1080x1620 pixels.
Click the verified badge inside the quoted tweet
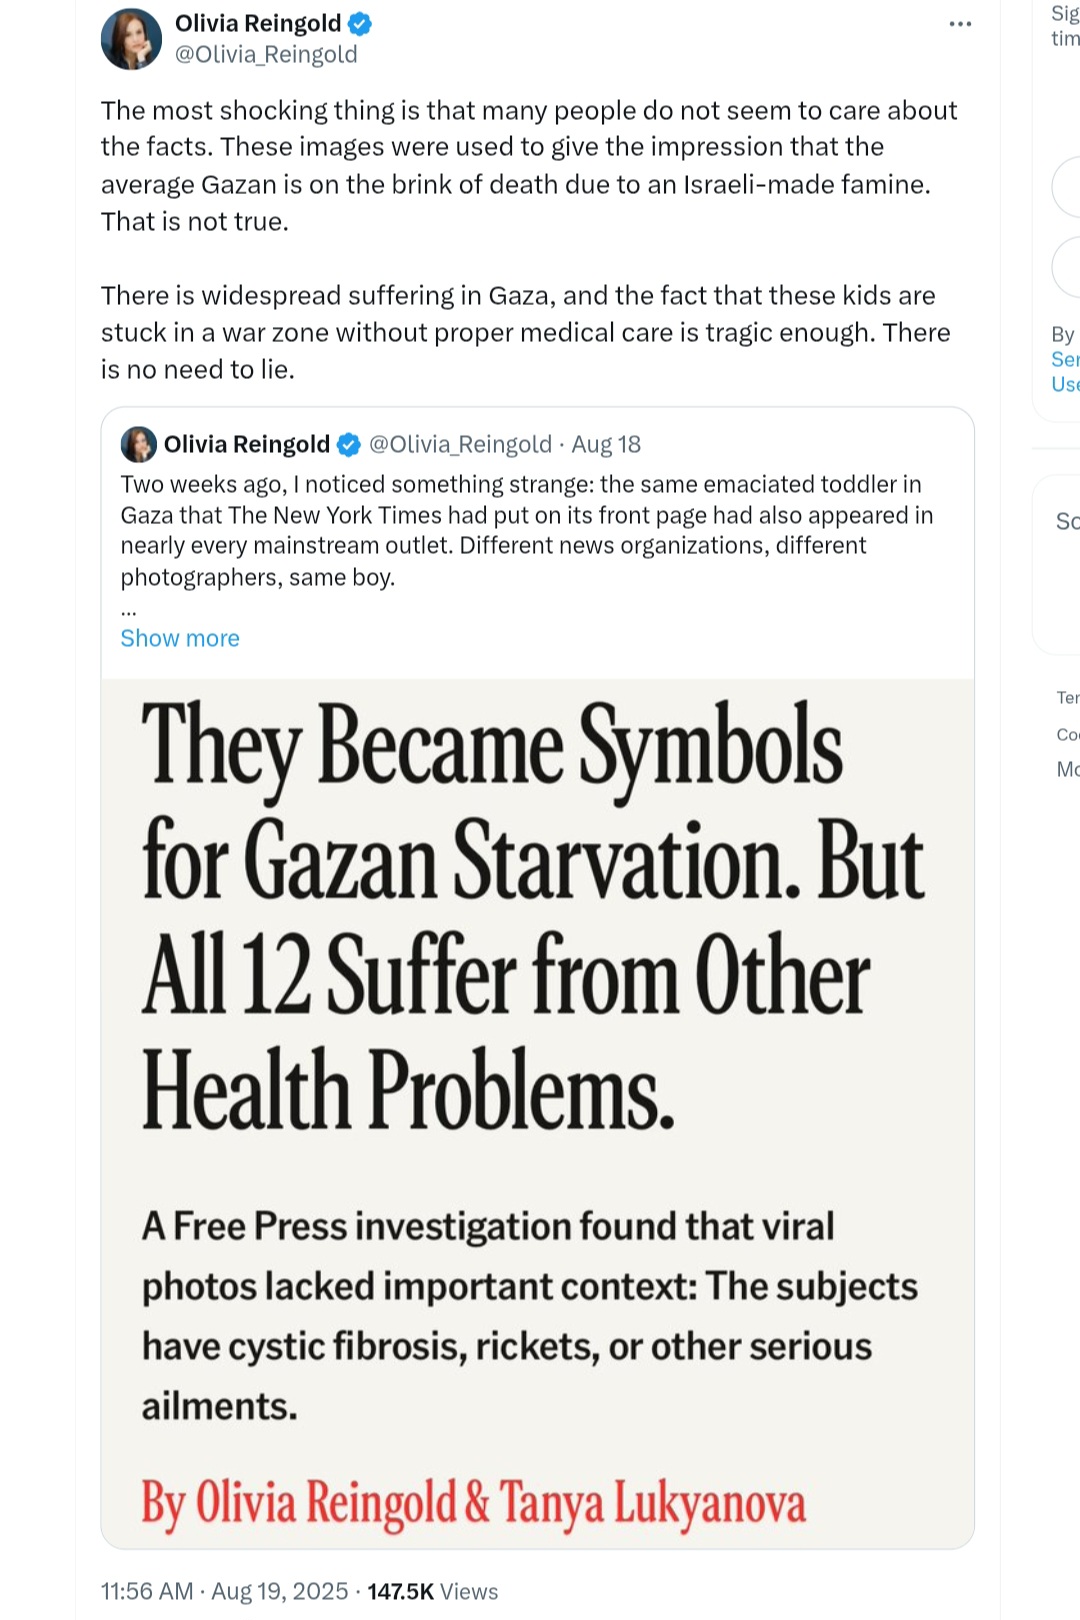tap(348, 444)
